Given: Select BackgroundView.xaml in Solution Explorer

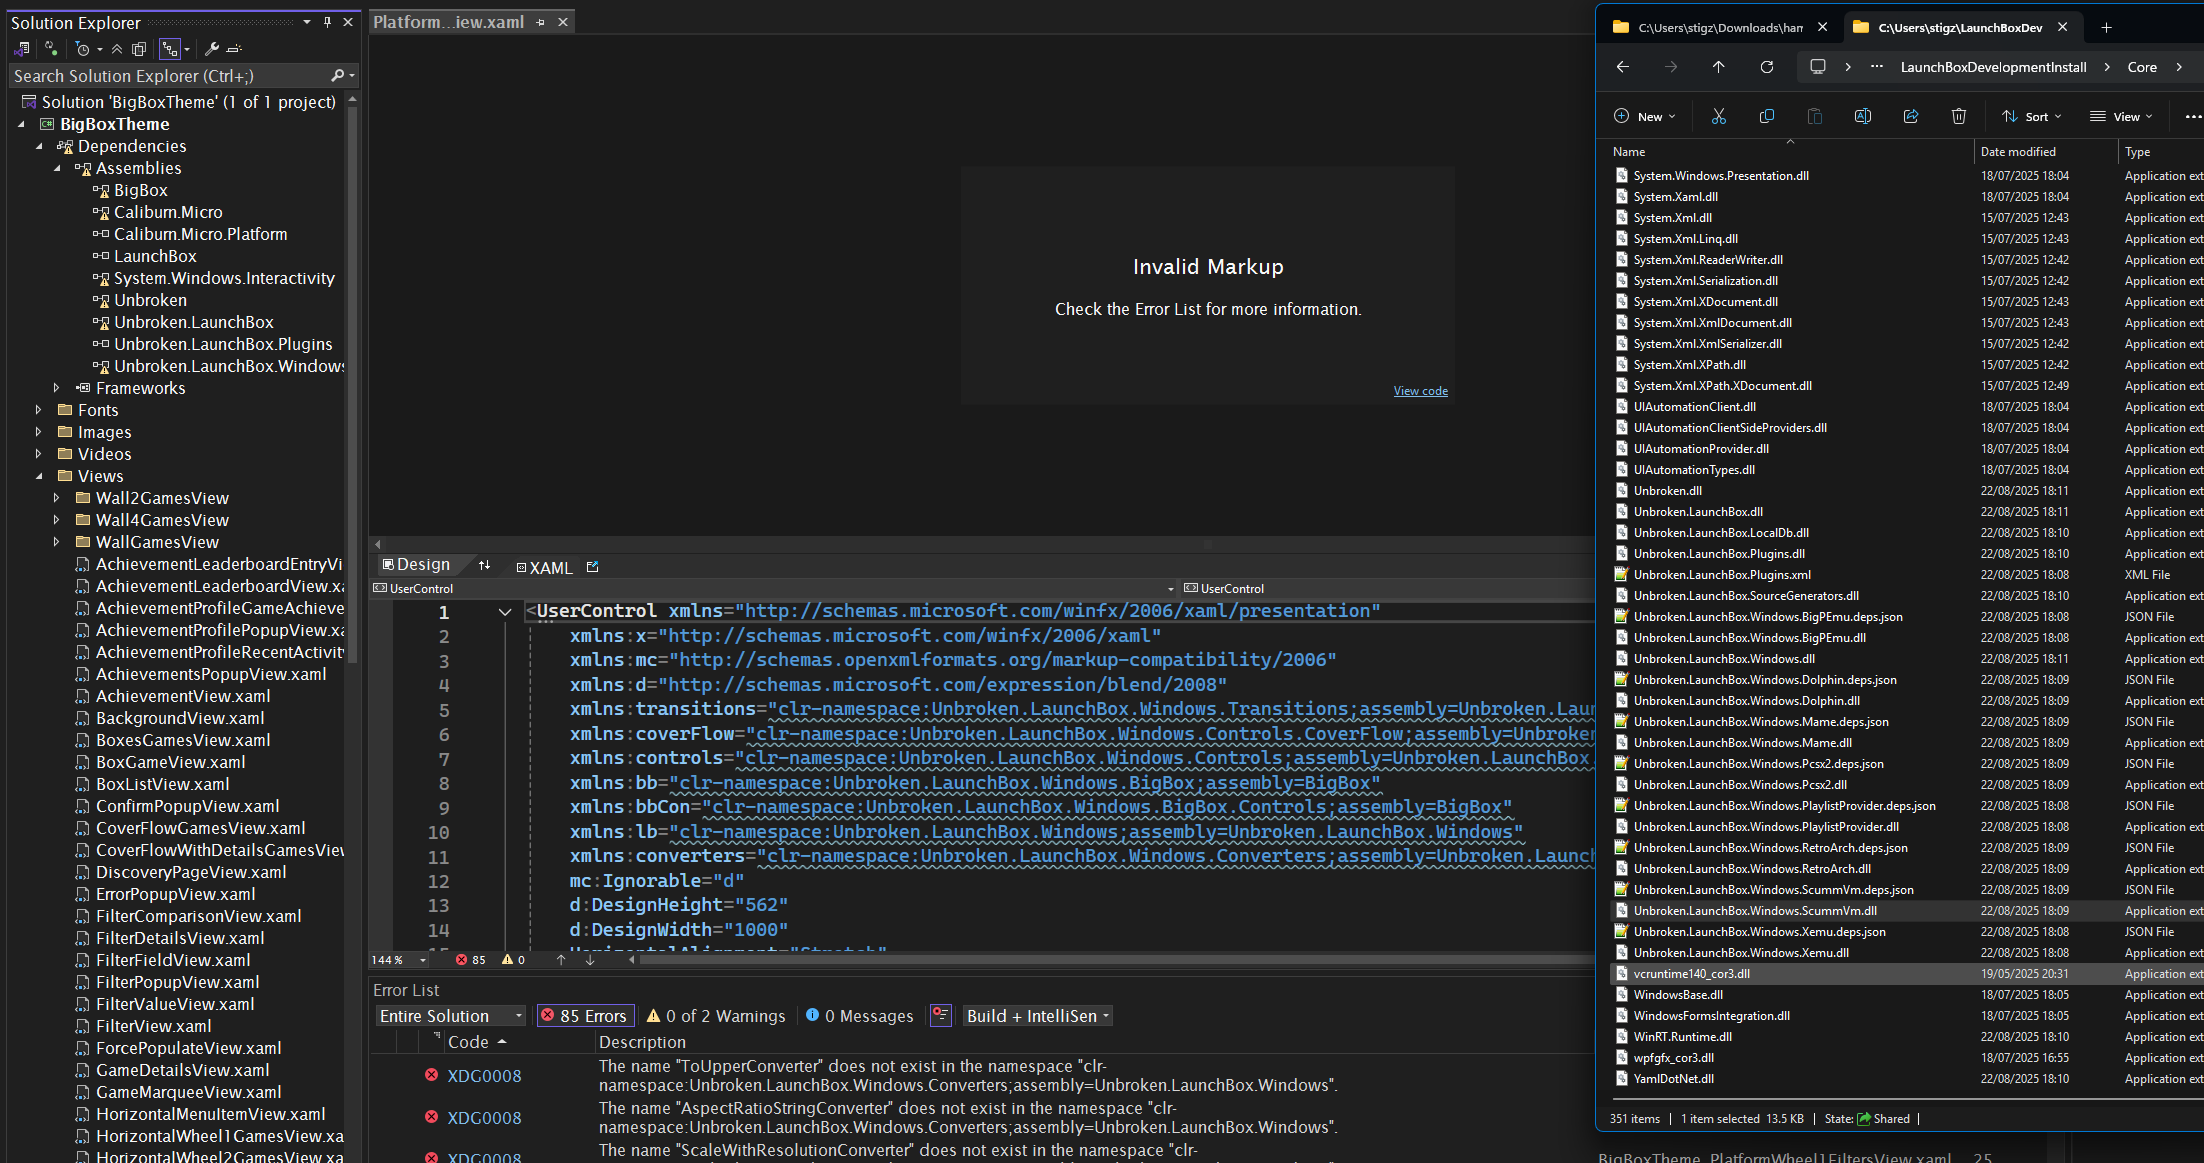Looking at the screenshot, I should click(x=180, y=718).
